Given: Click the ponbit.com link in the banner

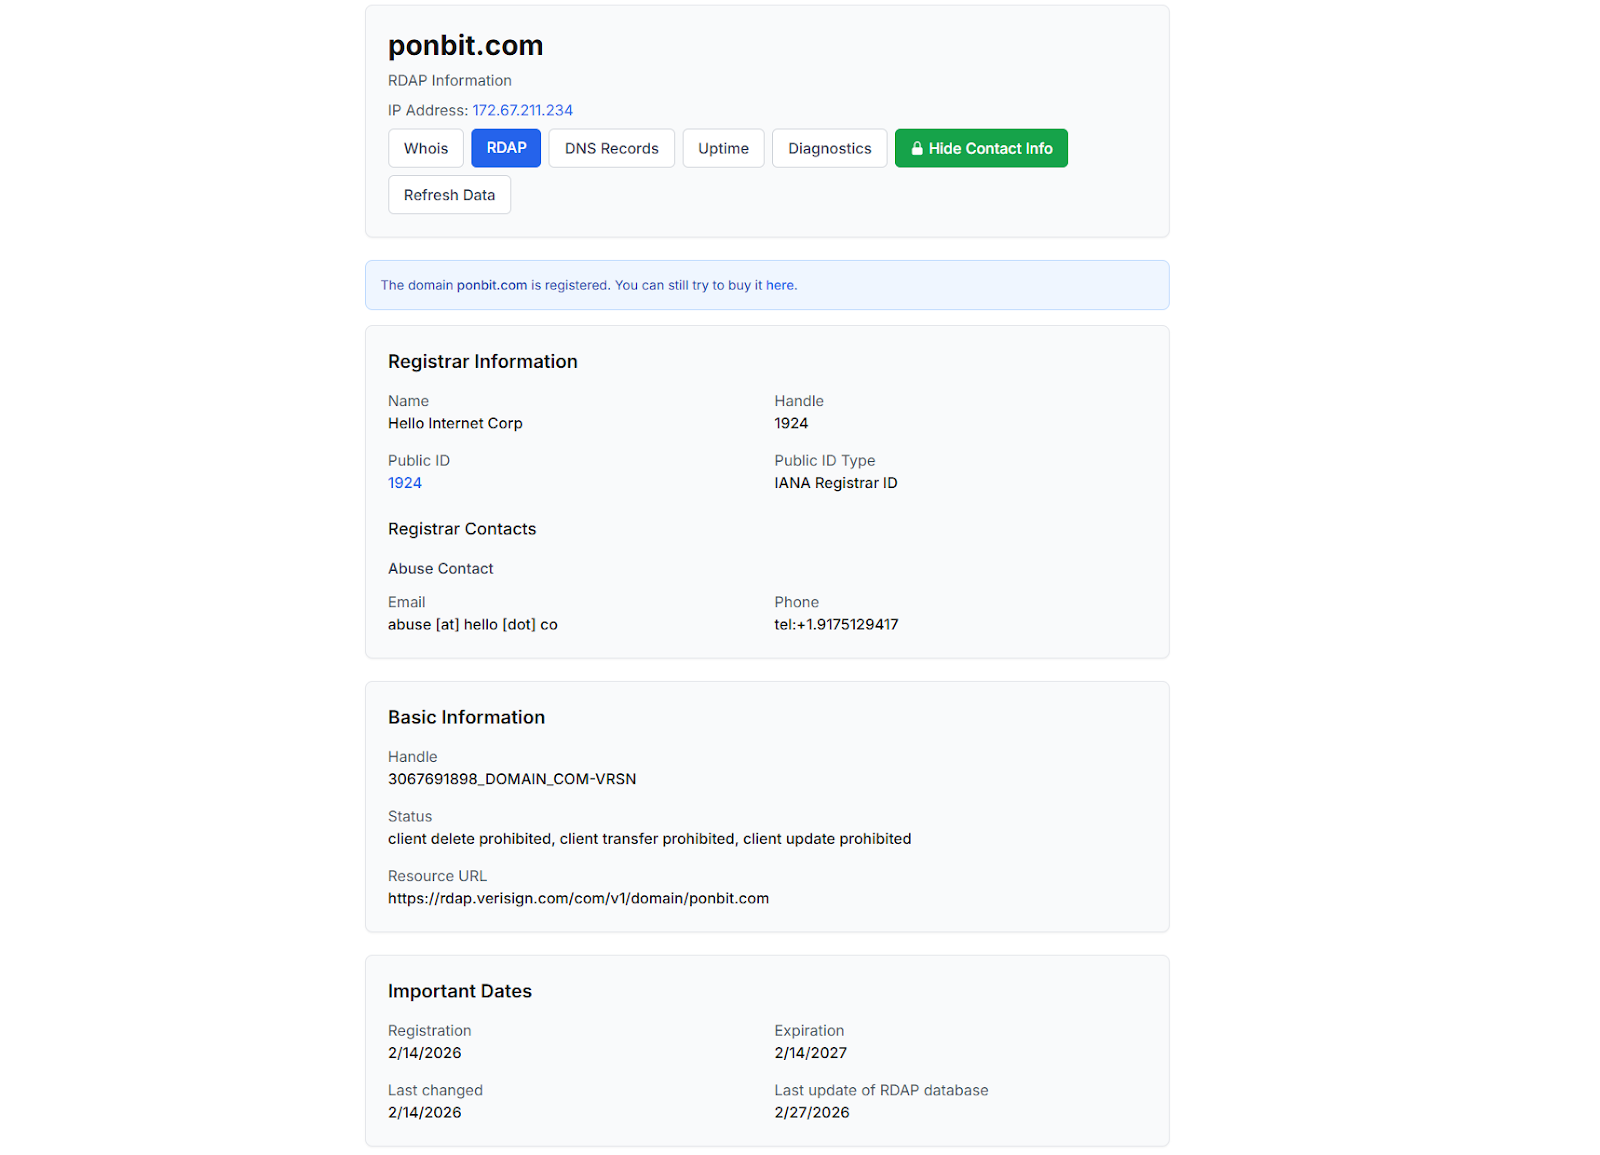Looking at the screenshot, I should click(x=491, y=286).
